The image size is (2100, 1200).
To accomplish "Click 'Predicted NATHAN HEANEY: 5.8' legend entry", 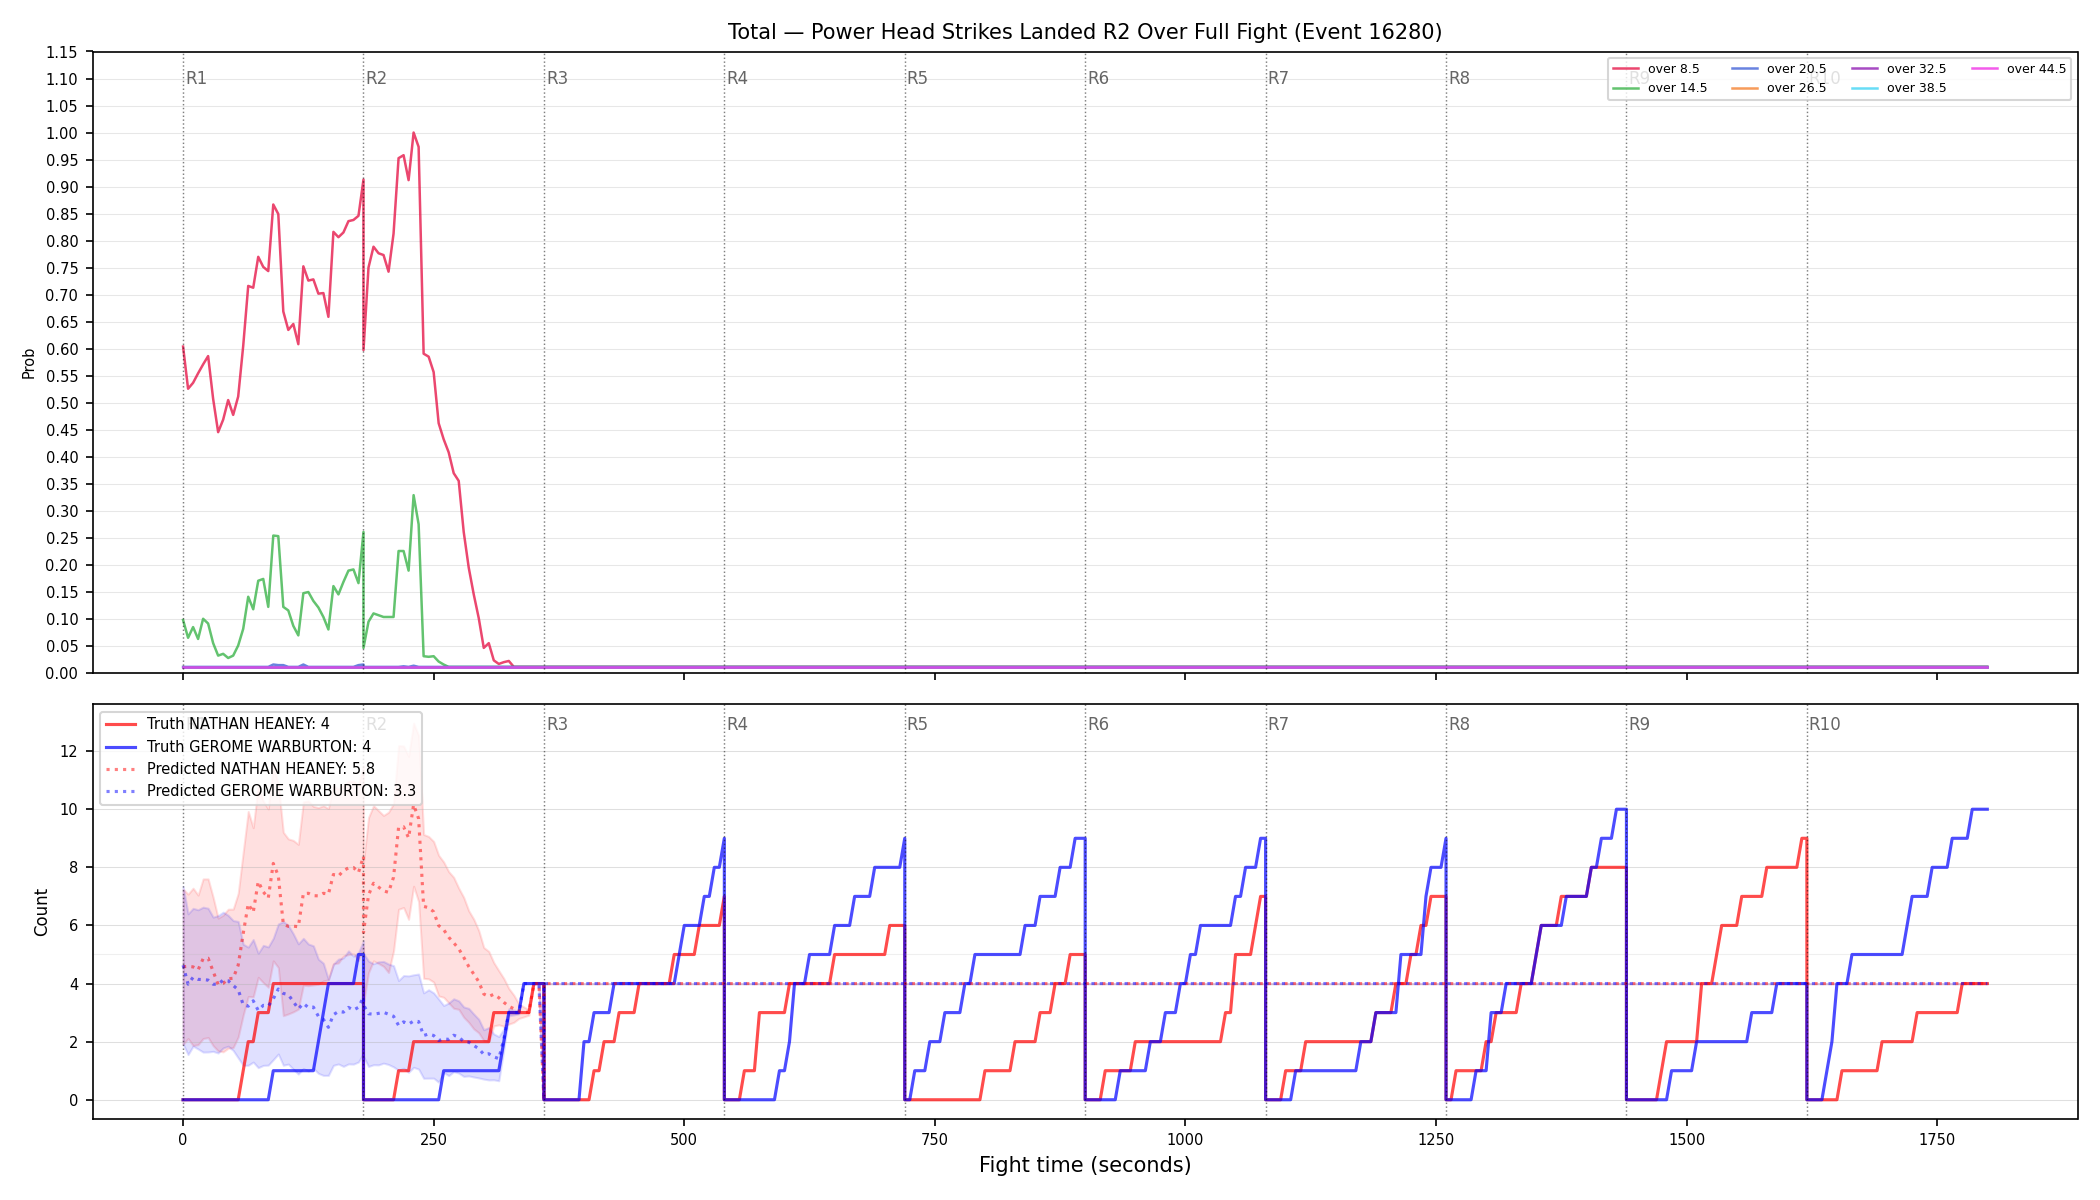I will [240, 769].
